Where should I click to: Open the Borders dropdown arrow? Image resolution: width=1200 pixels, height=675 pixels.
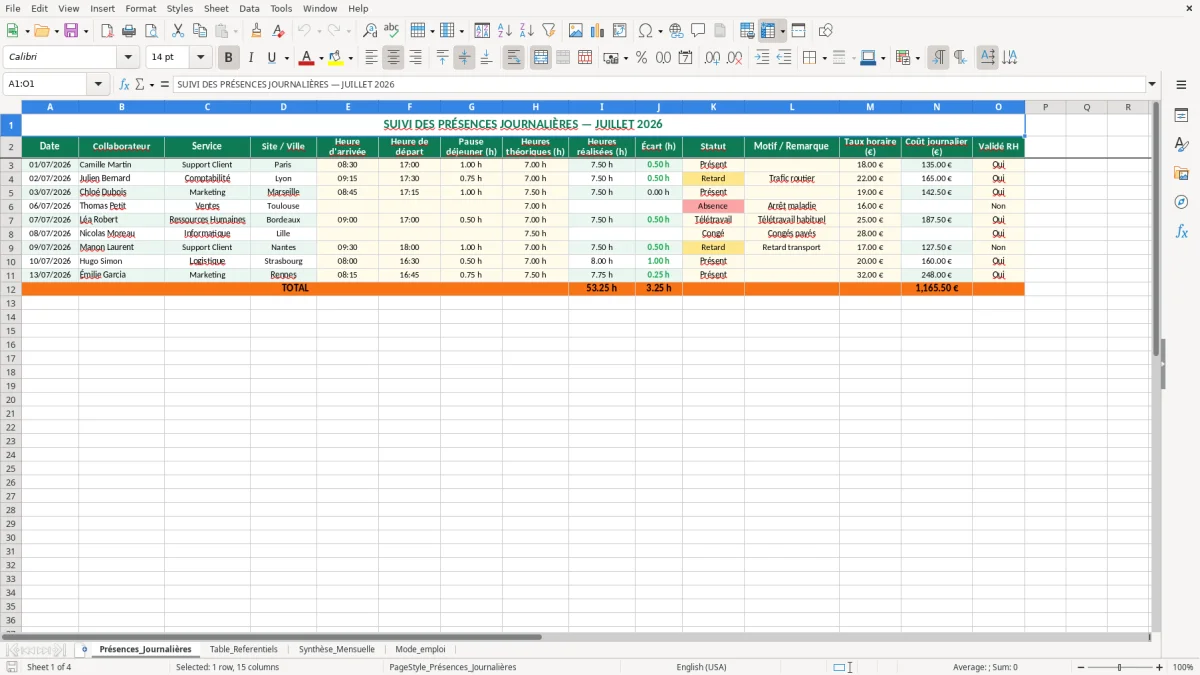824,58
